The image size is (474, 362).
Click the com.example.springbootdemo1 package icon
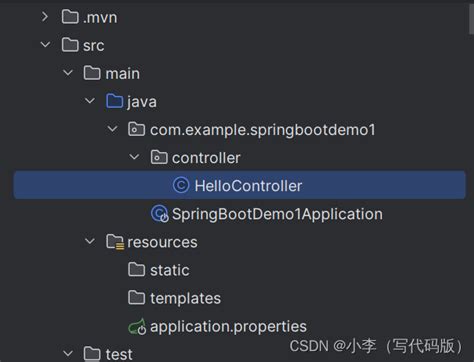coord(136,129)
